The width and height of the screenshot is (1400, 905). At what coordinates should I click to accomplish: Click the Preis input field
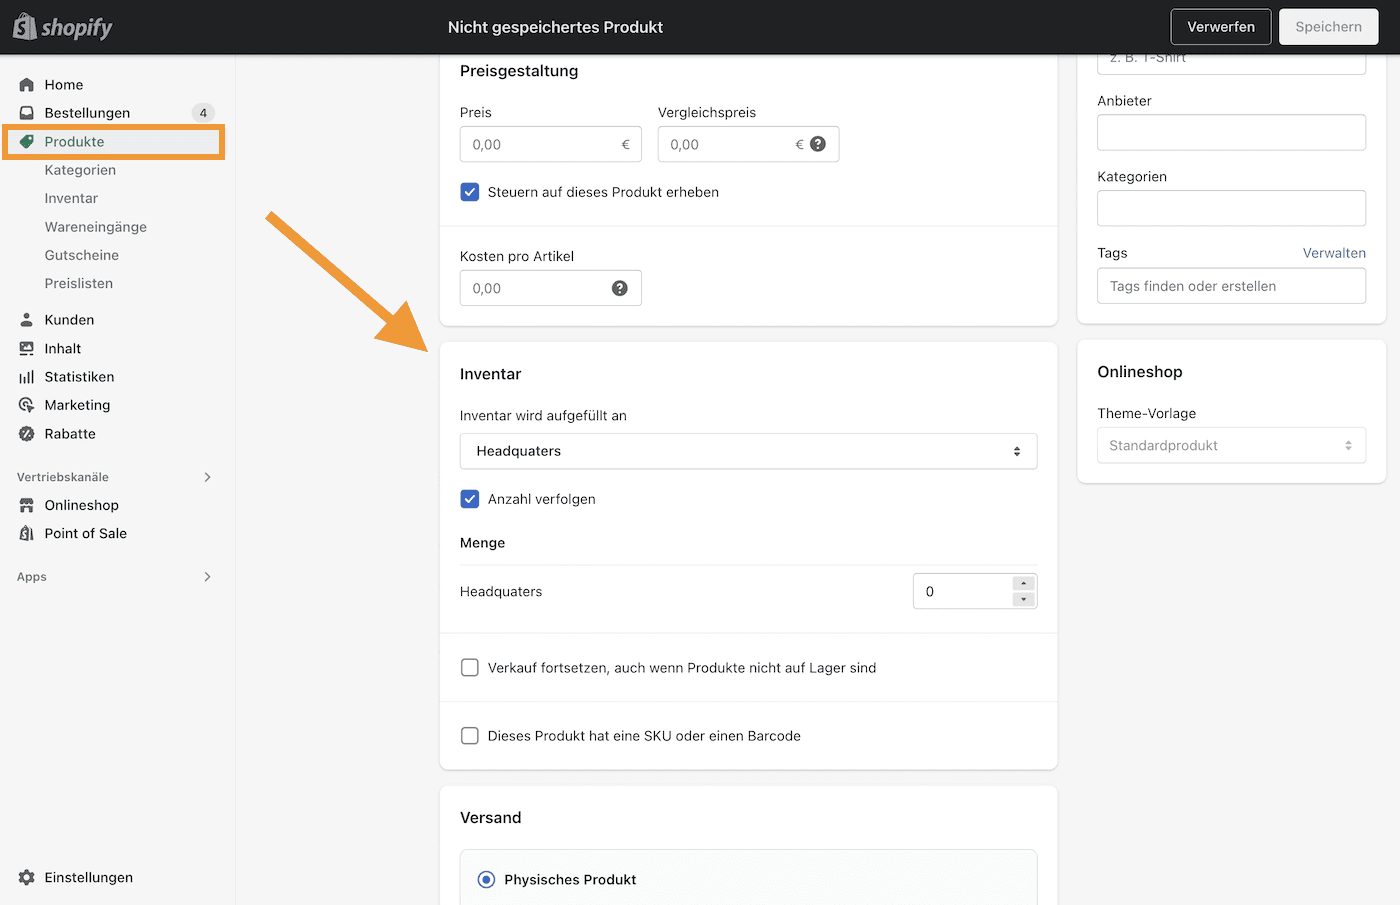coord(551,144)
